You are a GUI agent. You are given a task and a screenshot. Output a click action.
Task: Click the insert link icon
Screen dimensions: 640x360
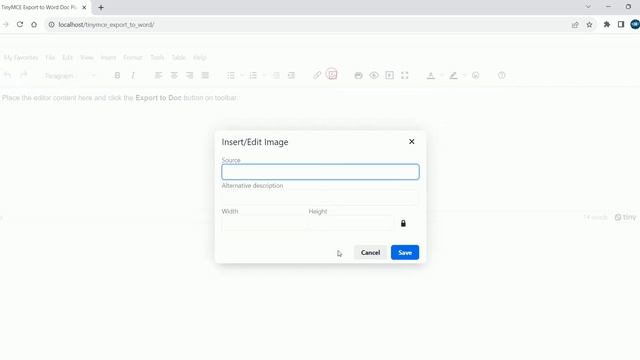click(x=317, y=76)
